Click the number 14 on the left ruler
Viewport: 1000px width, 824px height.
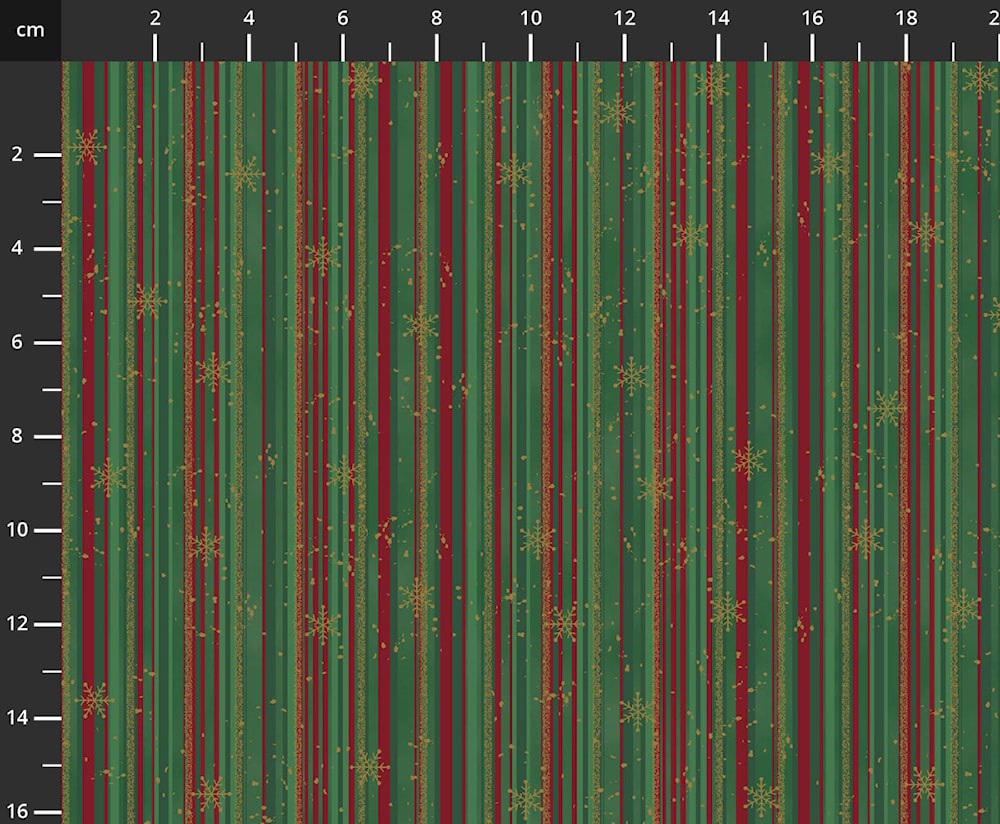[x=17, y=717]
